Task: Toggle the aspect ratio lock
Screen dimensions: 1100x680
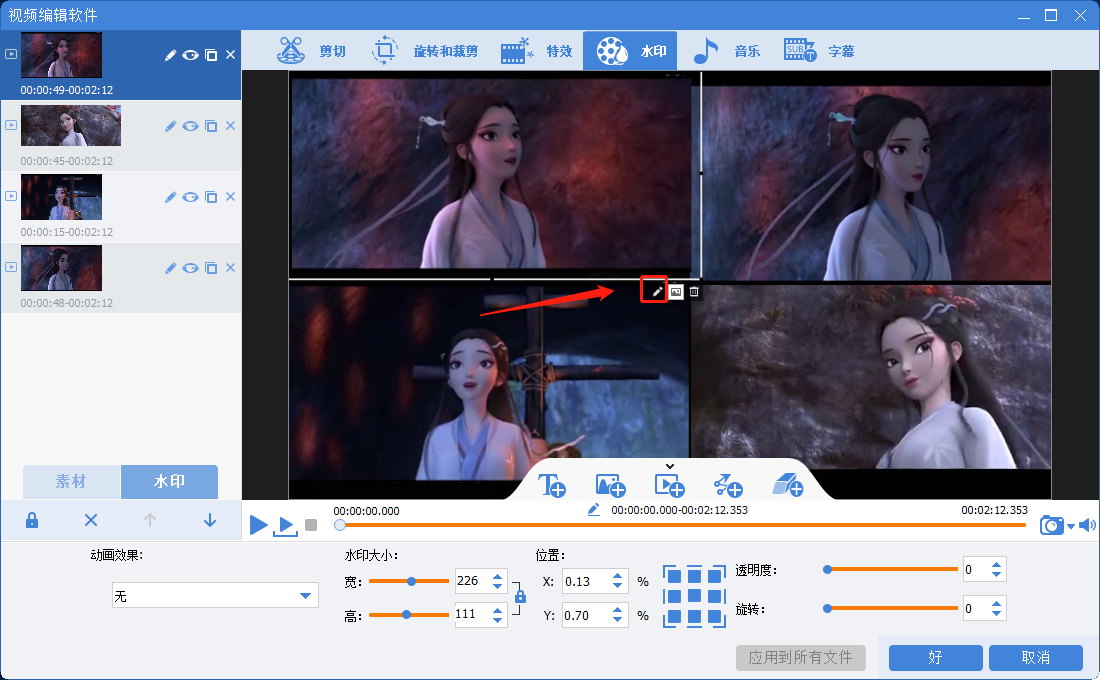Action: point(520,596)
